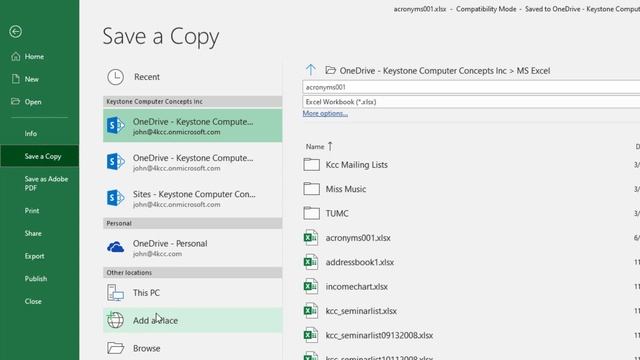Select the incomechart.xlsx file
640x360 pixels.
click(x=356, y=287)
